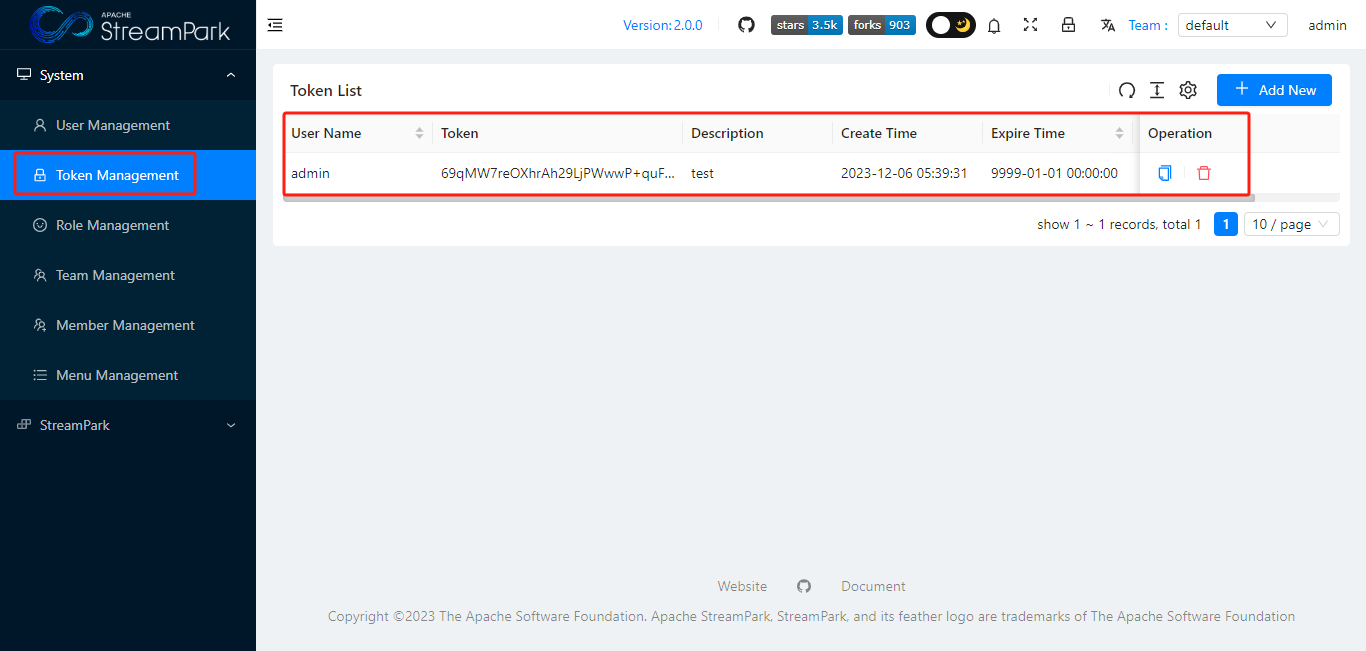Collapse the sidebar with the hamburger icon
The image size is (1366, 651).
(275, 24)
